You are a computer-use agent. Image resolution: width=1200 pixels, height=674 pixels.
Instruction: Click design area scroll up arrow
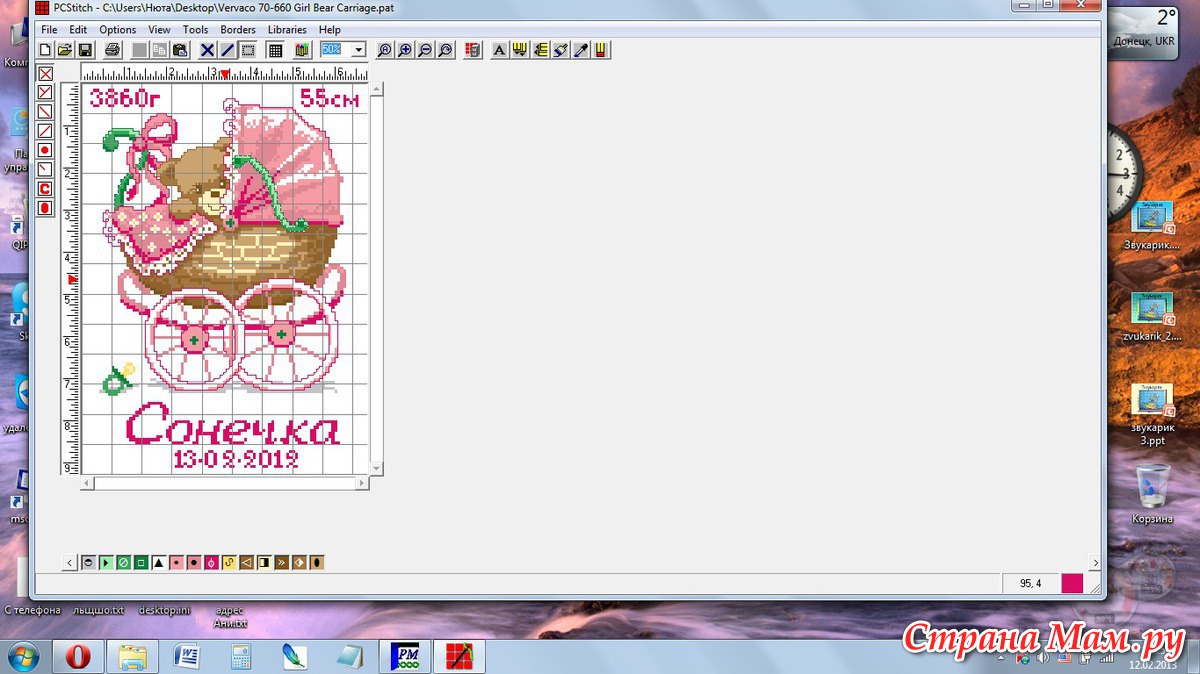pyautogui.click(x=376, y=89)
